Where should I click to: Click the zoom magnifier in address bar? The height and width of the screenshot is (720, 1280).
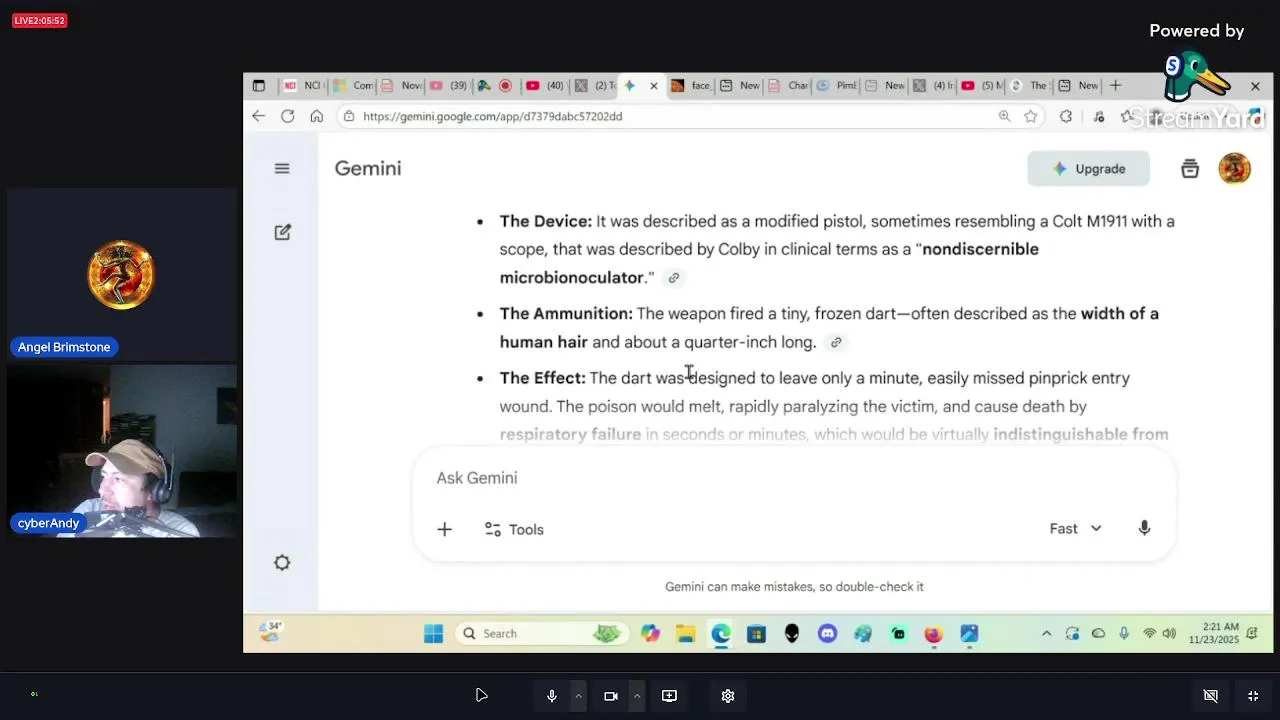(x=1004, y=116)
